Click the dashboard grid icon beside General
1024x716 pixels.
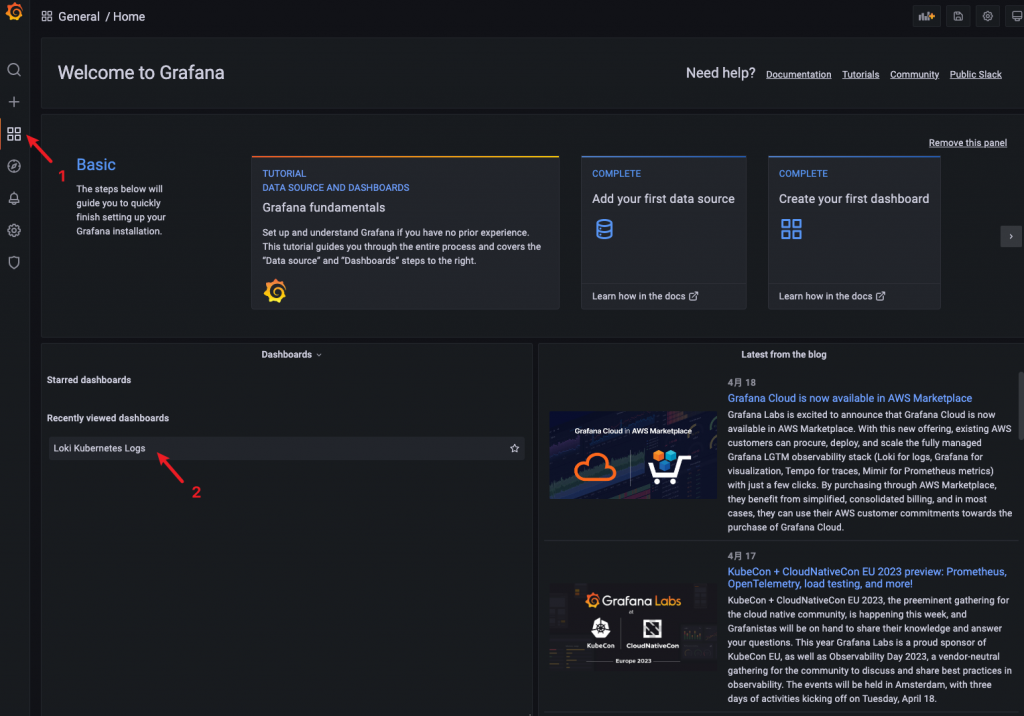(47, 16)
